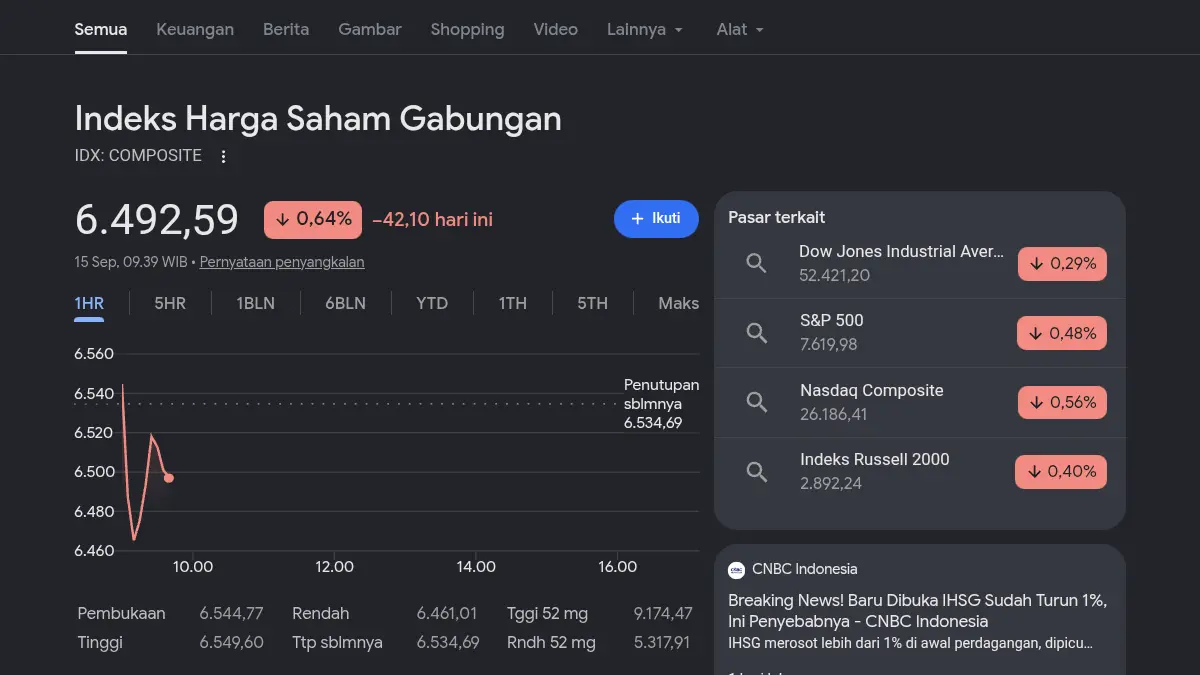Expand the Lainnya dropdown
1200x675 pixels.
(645, 29)
